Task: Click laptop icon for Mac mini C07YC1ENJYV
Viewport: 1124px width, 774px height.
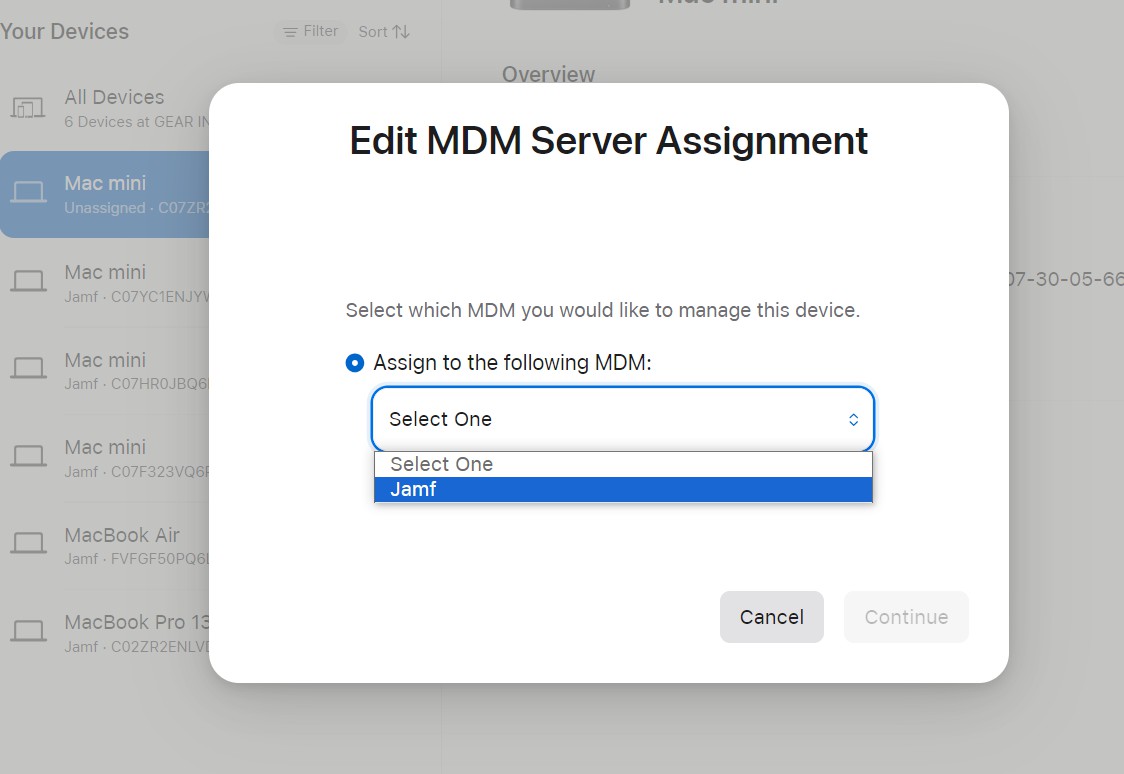Action: click(28, 282)
